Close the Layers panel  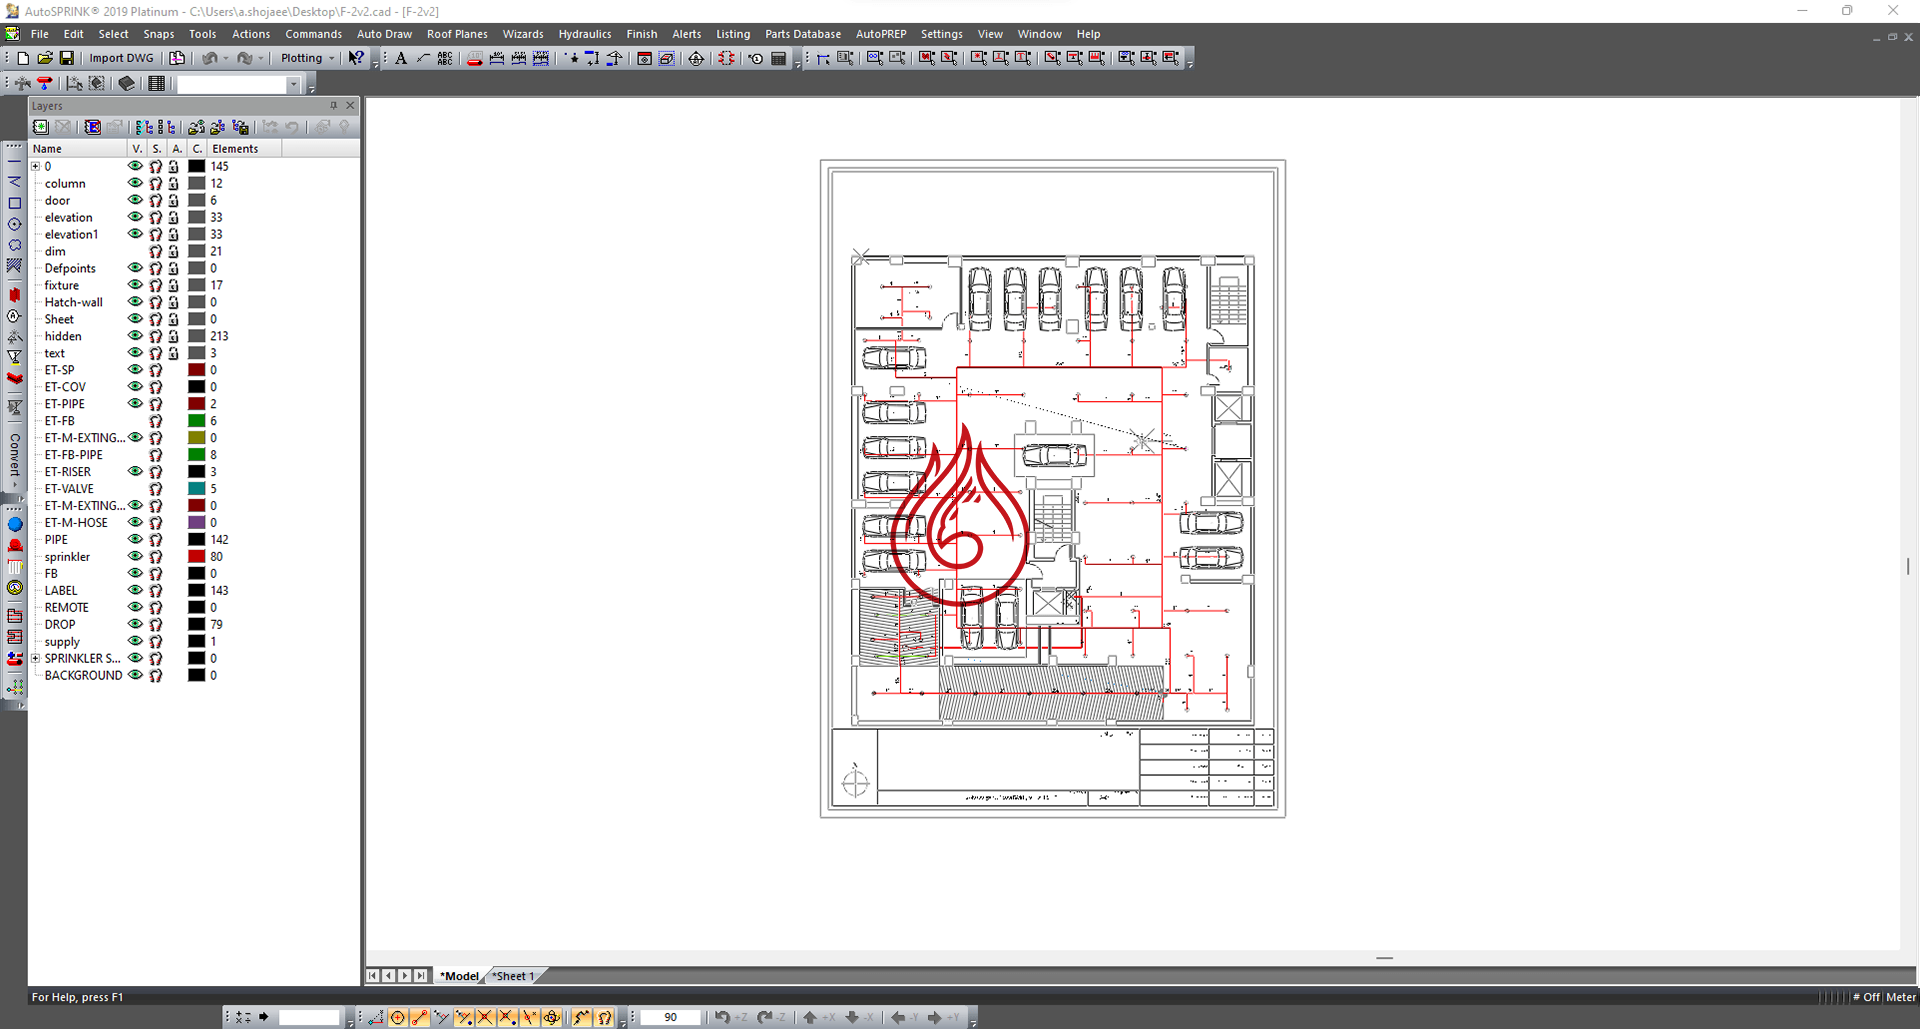tap(350, 105)
